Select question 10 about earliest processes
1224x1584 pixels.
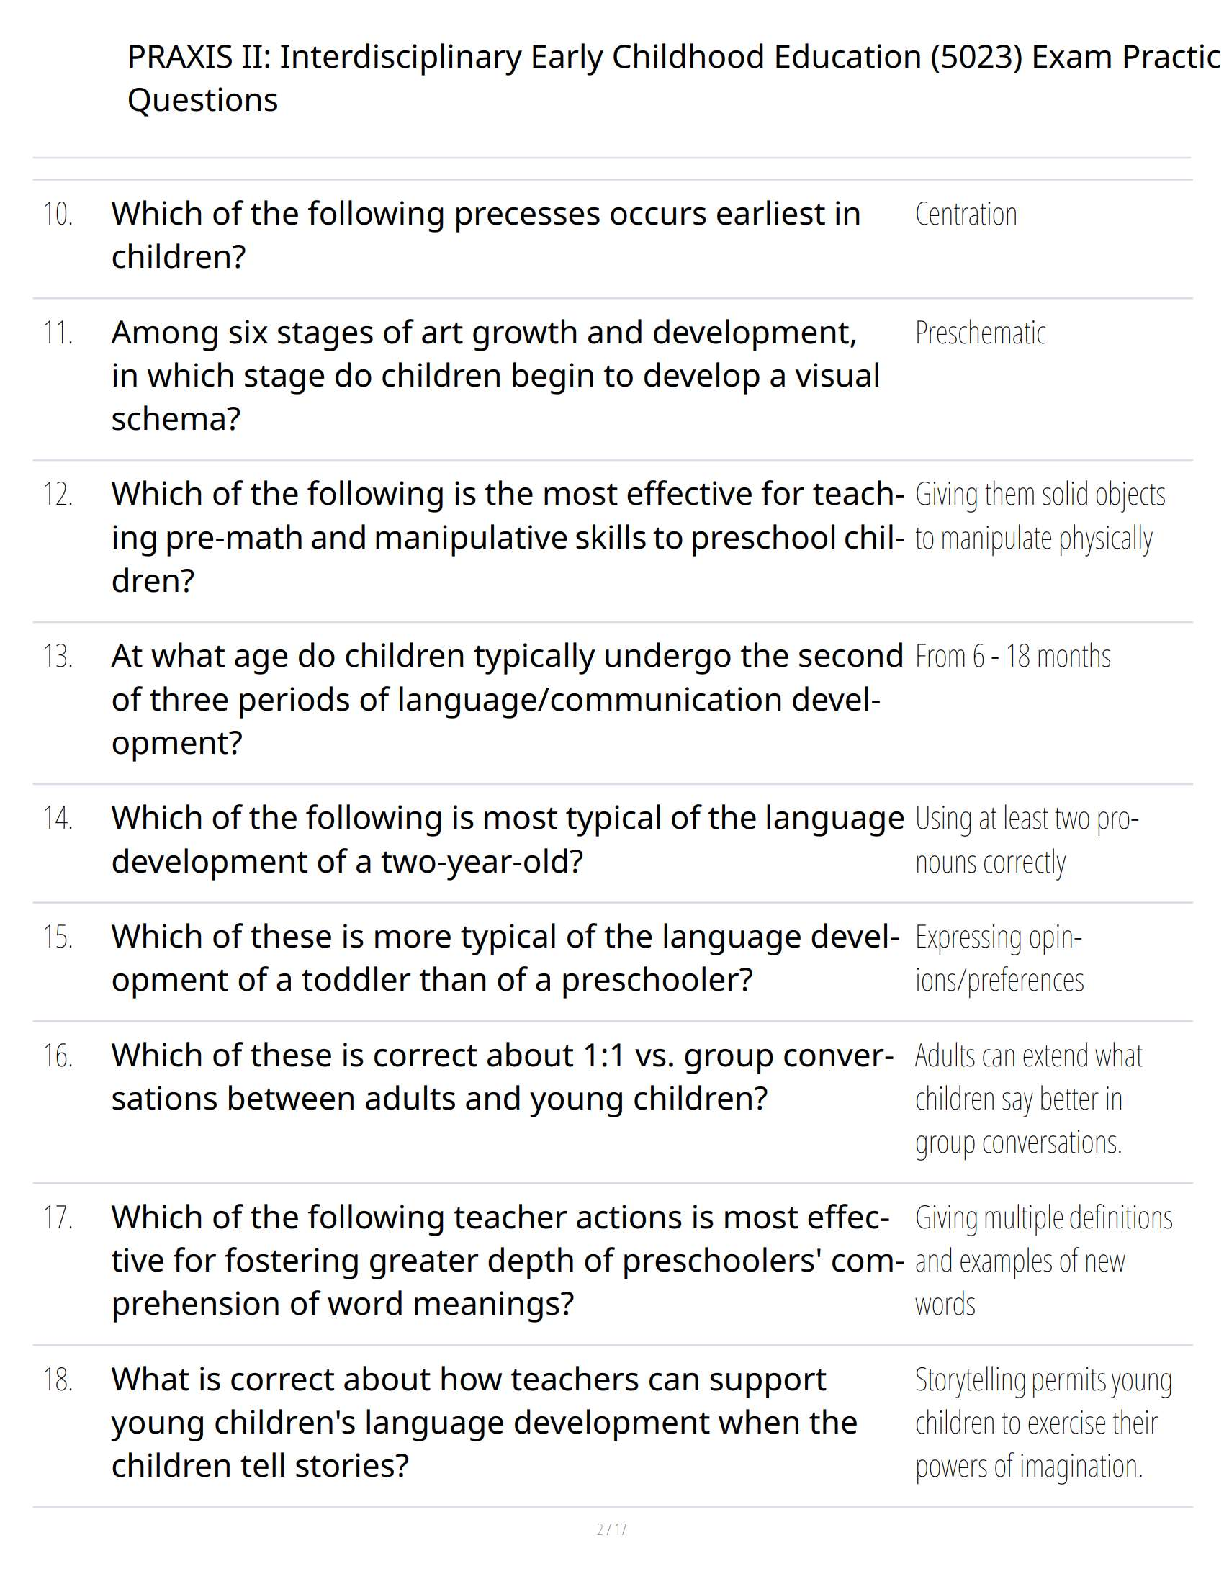(486, 235)
